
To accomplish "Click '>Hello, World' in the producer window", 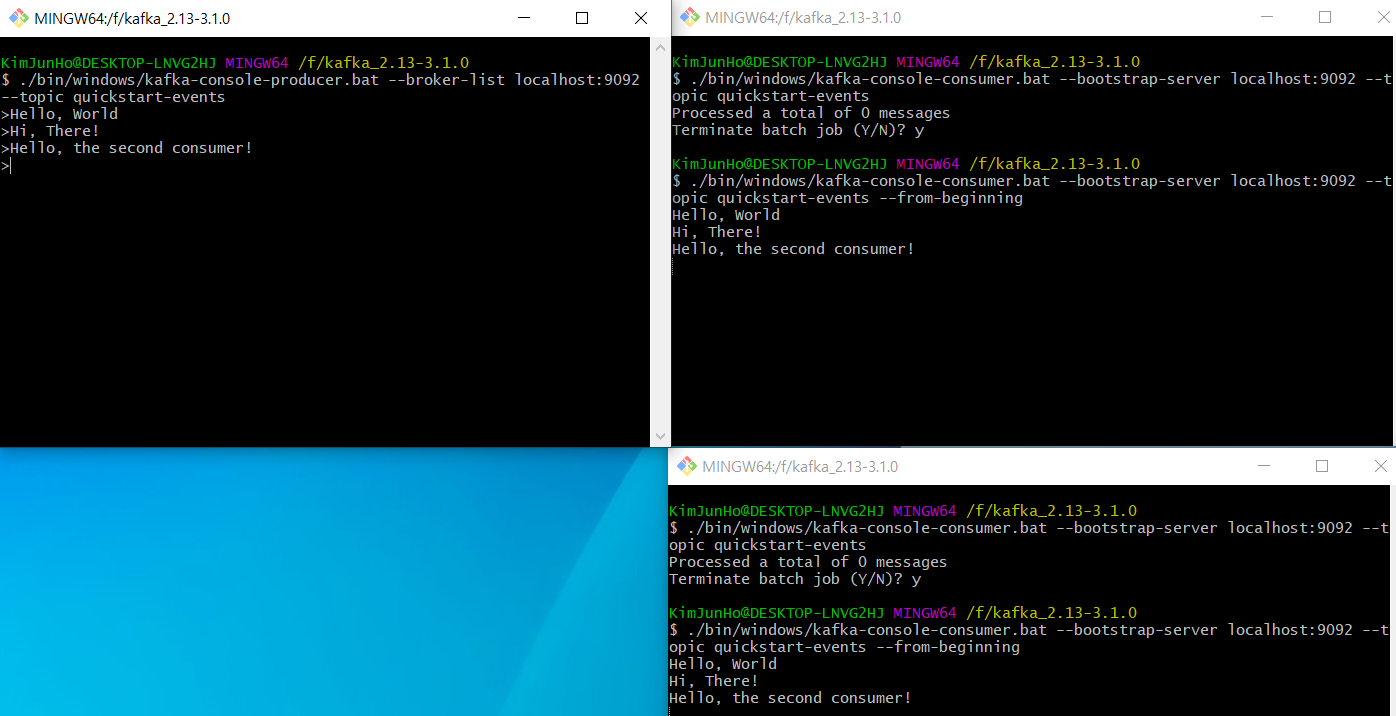I will (x=60, y=114).
